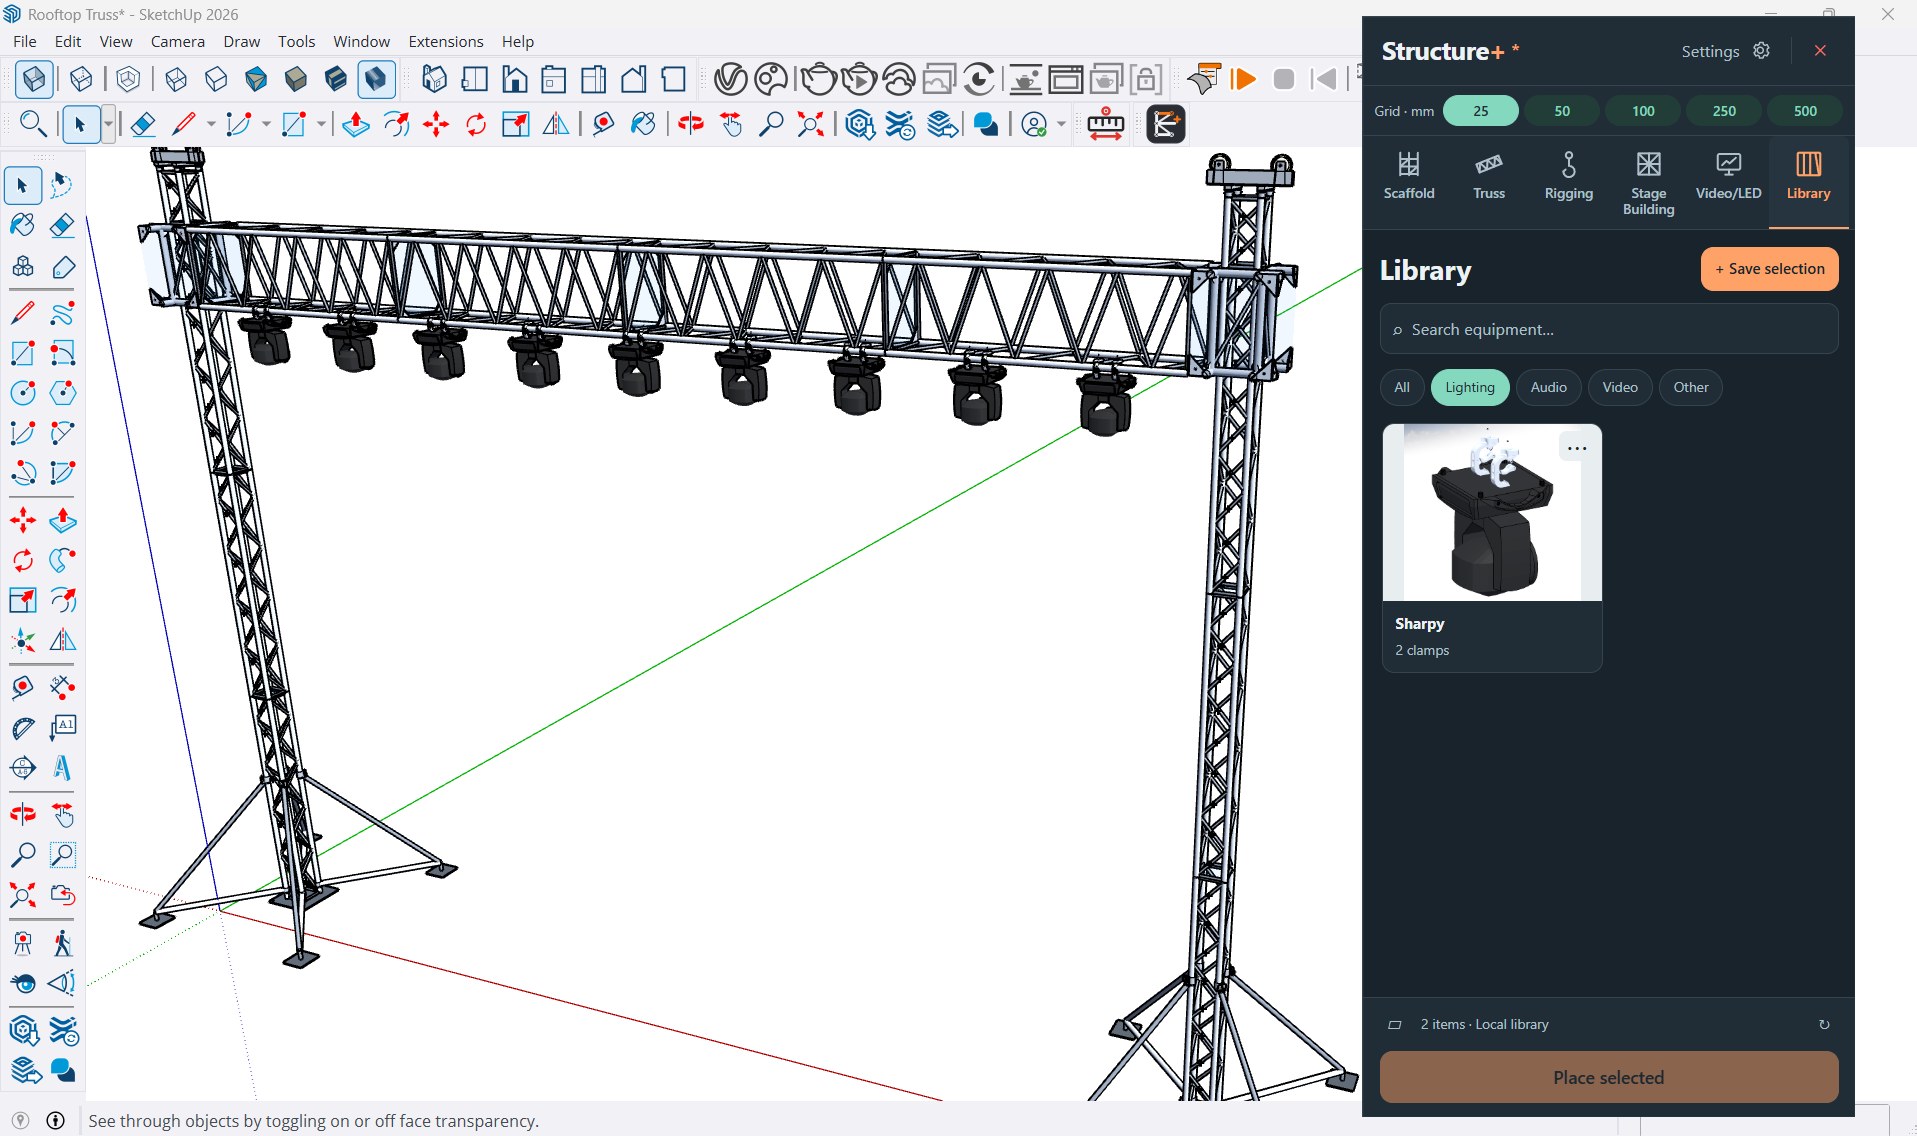
Task: Click the Save selection button
Action: click(x=1769, y=269)
